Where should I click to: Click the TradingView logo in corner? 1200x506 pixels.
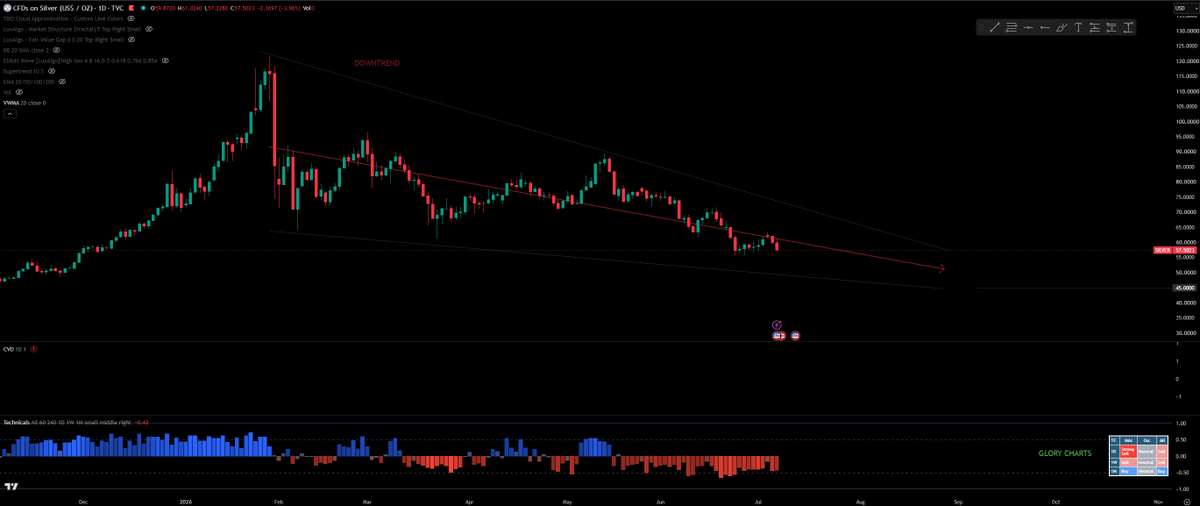(12, 487)
